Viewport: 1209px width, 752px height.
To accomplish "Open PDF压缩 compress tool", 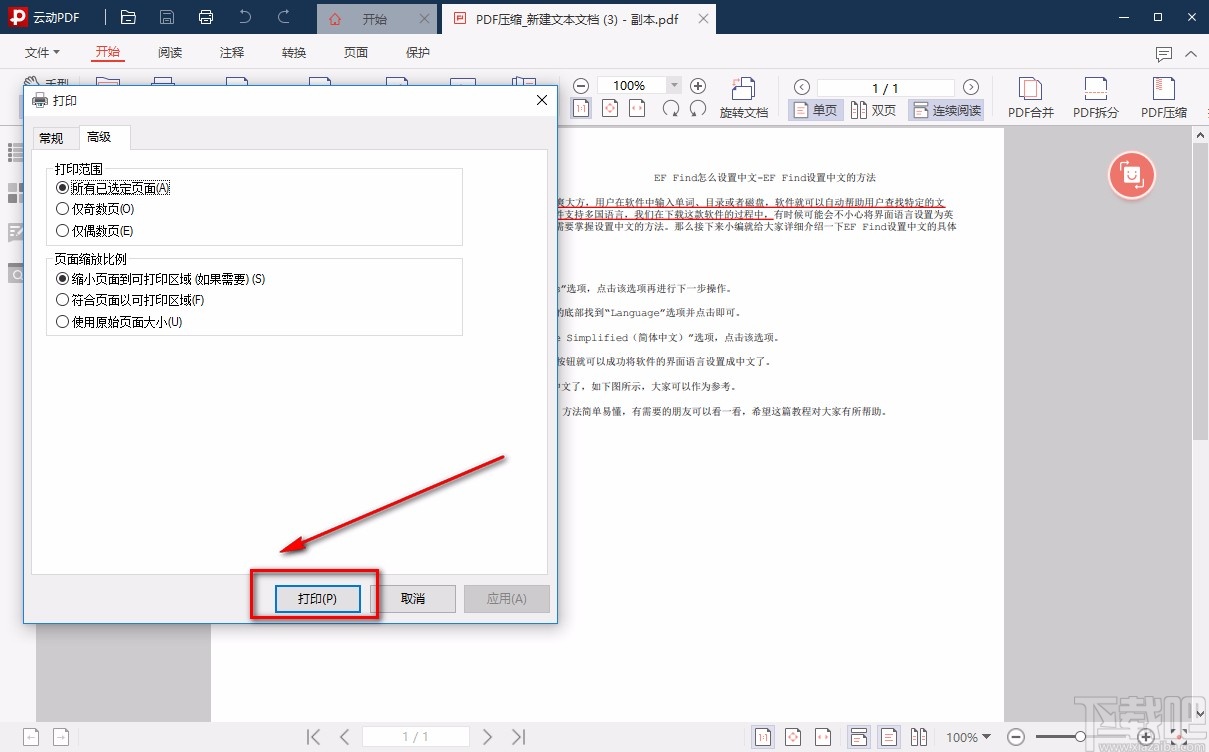I will coord(1164,98).
